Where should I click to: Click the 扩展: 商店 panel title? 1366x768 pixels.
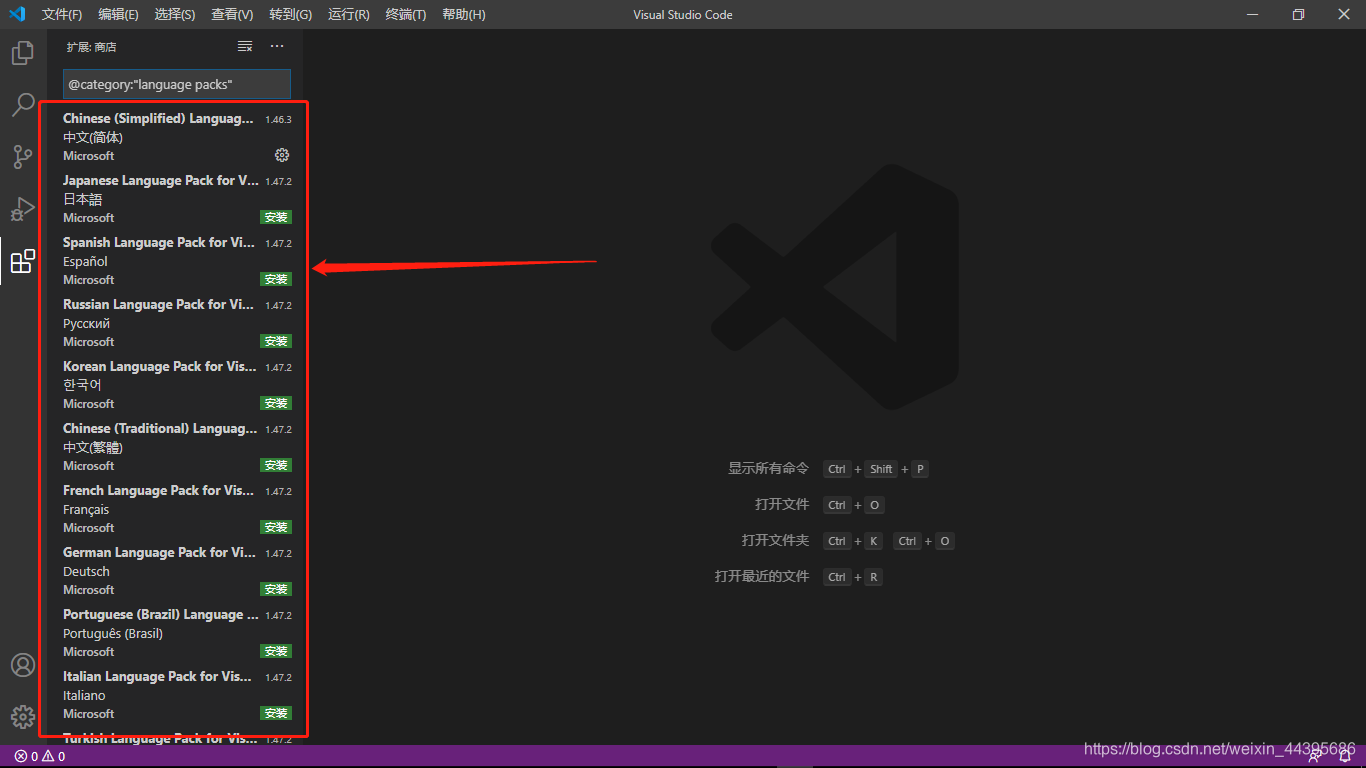coord(92,47)
